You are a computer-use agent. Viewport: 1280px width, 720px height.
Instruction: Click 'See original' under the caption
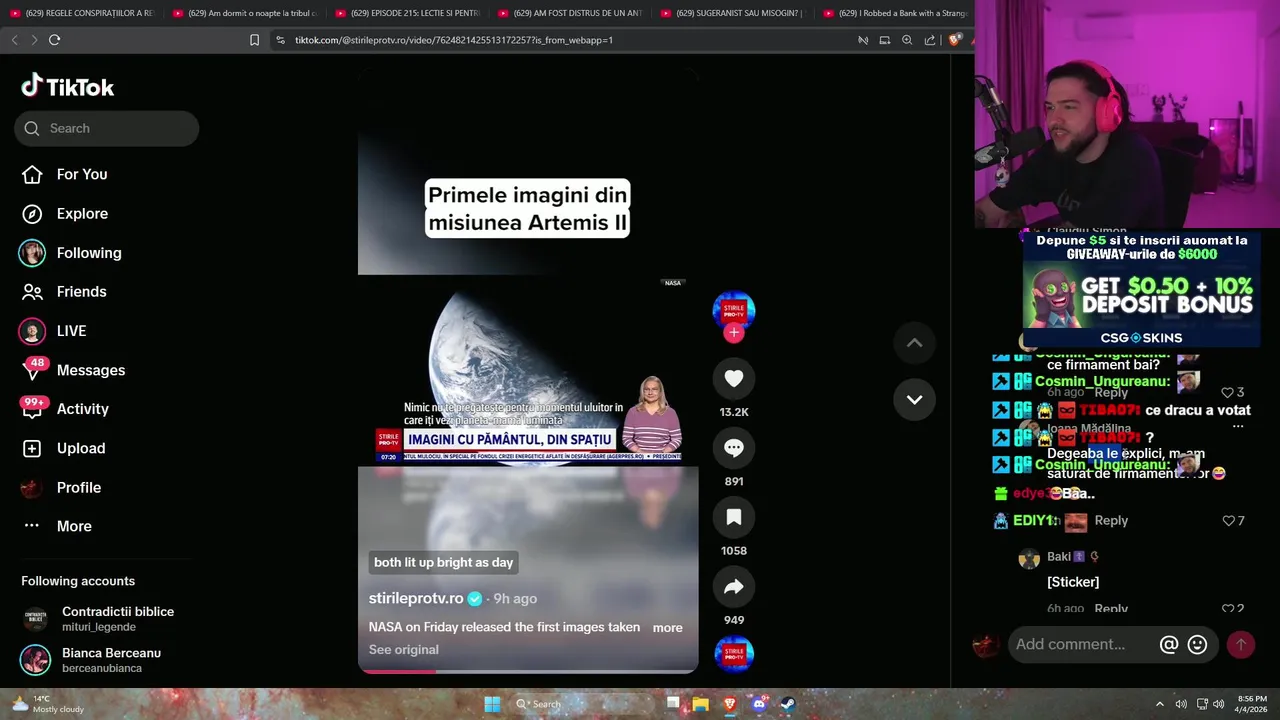(x=403, y=649)
